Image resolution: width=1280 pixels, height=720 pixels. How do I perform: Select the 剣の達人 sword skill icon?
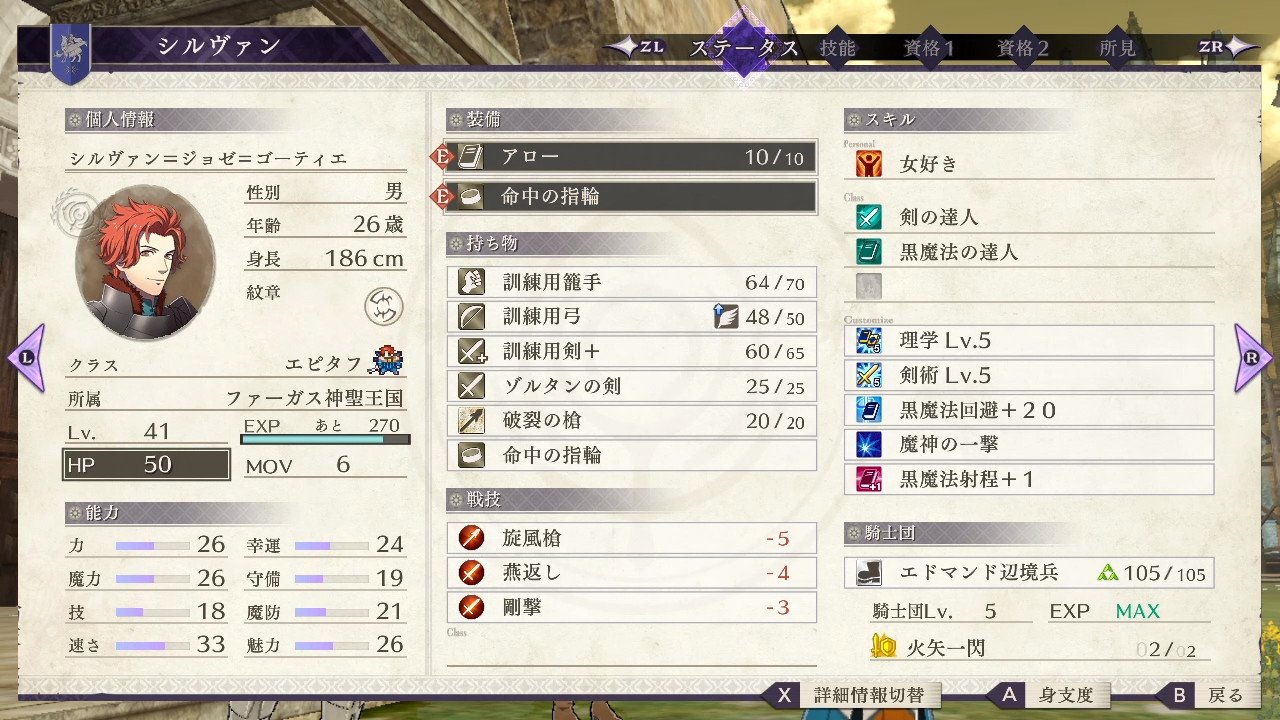point(869,216)
